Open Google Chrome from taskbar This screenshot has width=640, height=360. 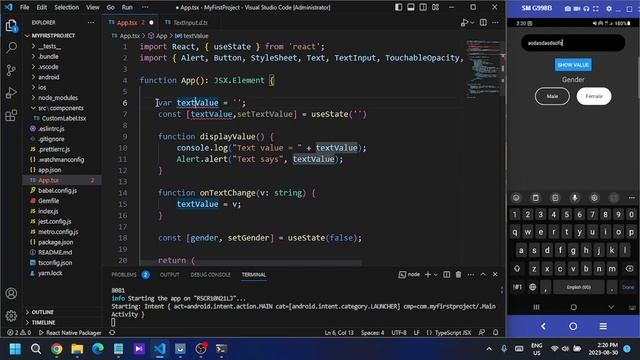coord(57,349)
